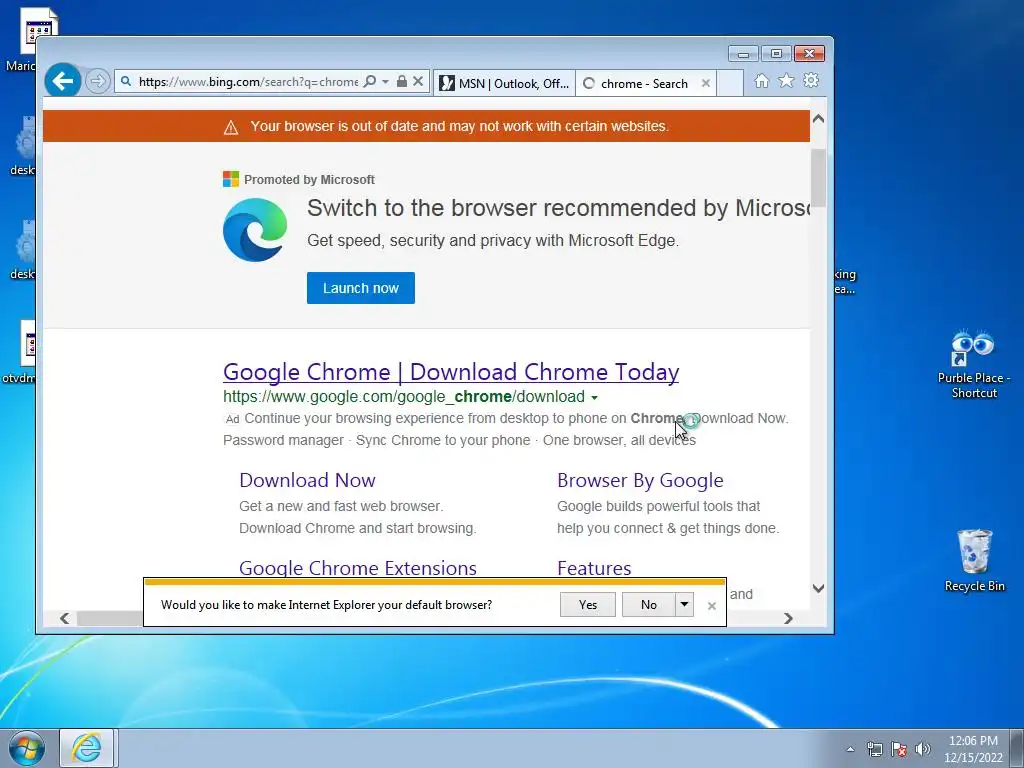Click the 'Promoted by Microsoft' label
This screenshot has height=768, width=1024.
tap(310, 180)
